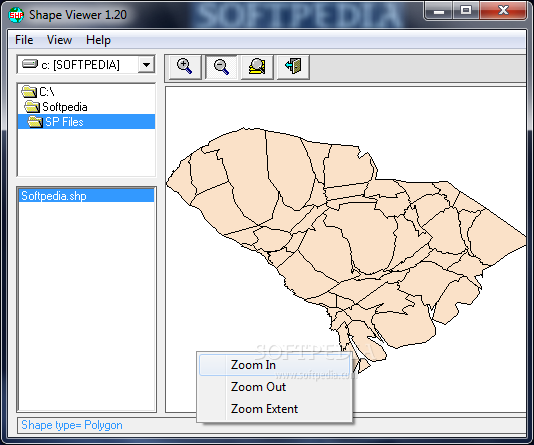Open the File menu
The width and height of the screenshot is (534, 445).
click(x=24, y=40)
